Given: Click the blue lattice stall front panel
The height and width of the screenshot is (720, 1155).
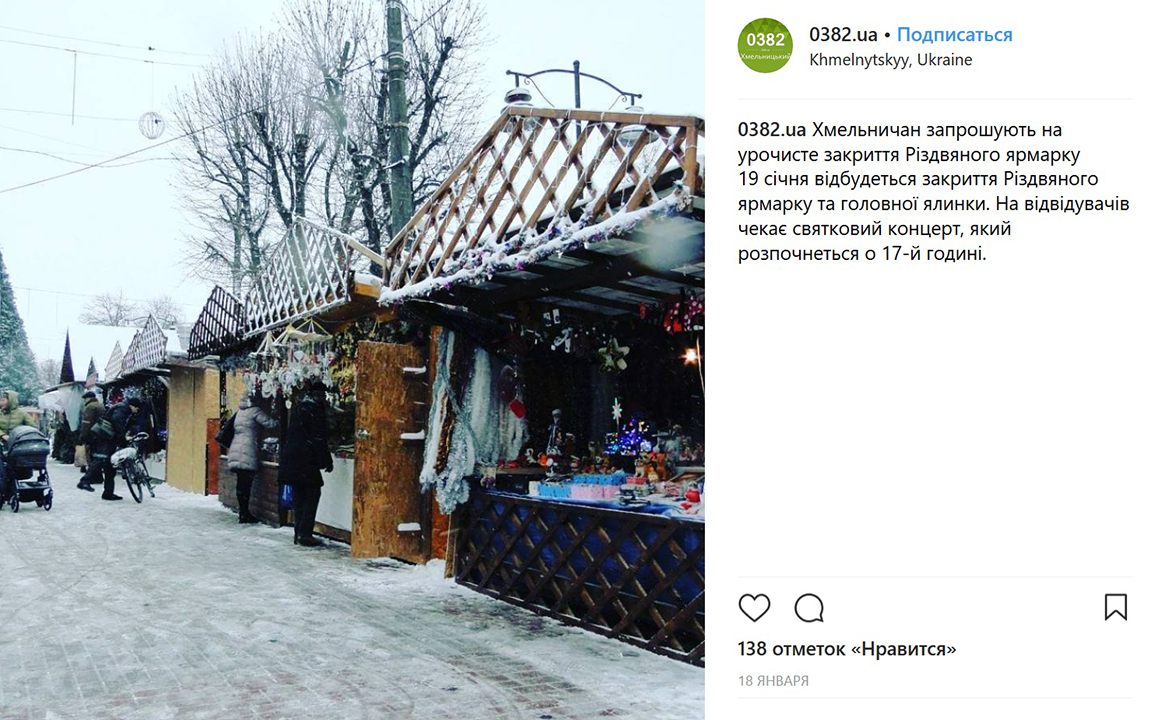Looking at the screenshot, I should (580, 573).
